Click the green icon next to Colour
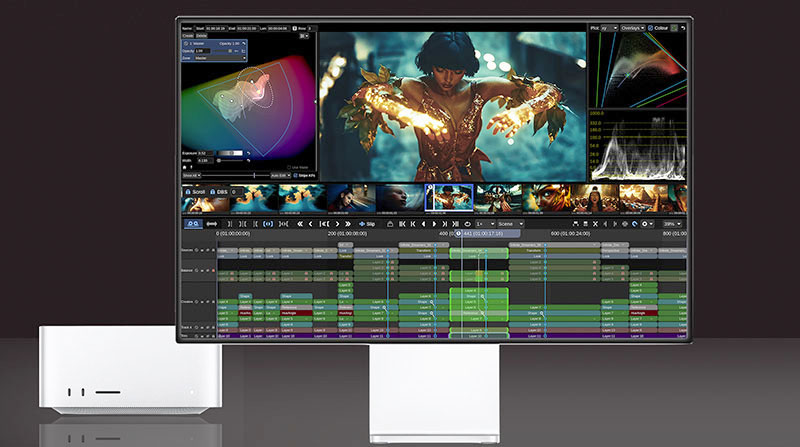The width and height of the screenshot is (800, 447). pyautogui.click(x=674, y=28)
